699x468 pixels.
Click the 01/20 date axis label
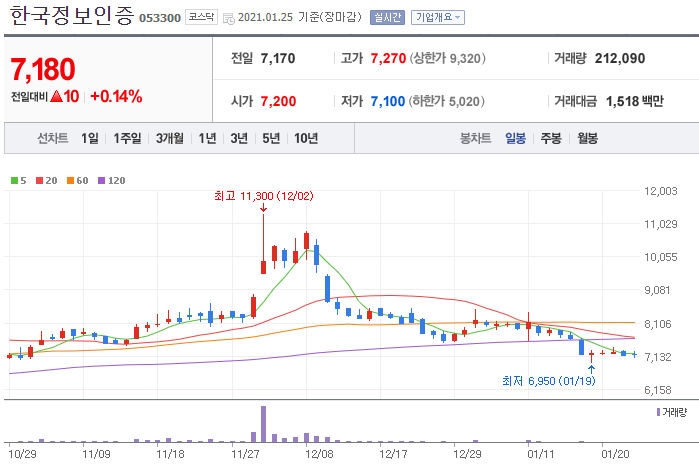(x=615, y=454)
